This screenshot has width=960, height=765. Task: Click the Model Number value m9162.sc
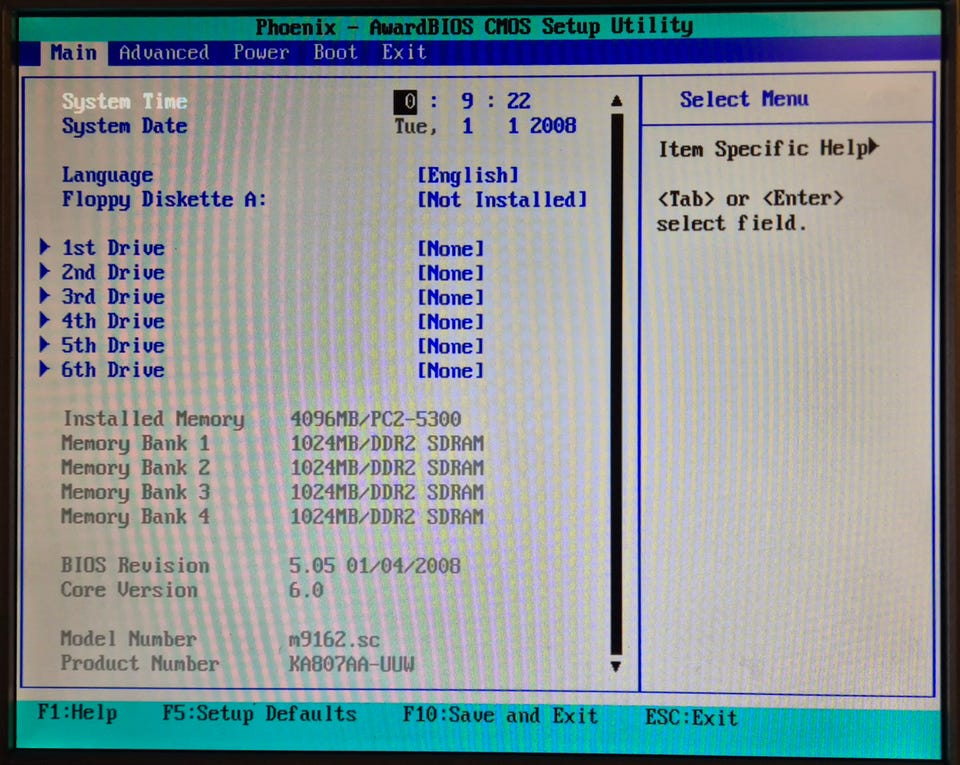click(334, 640)
